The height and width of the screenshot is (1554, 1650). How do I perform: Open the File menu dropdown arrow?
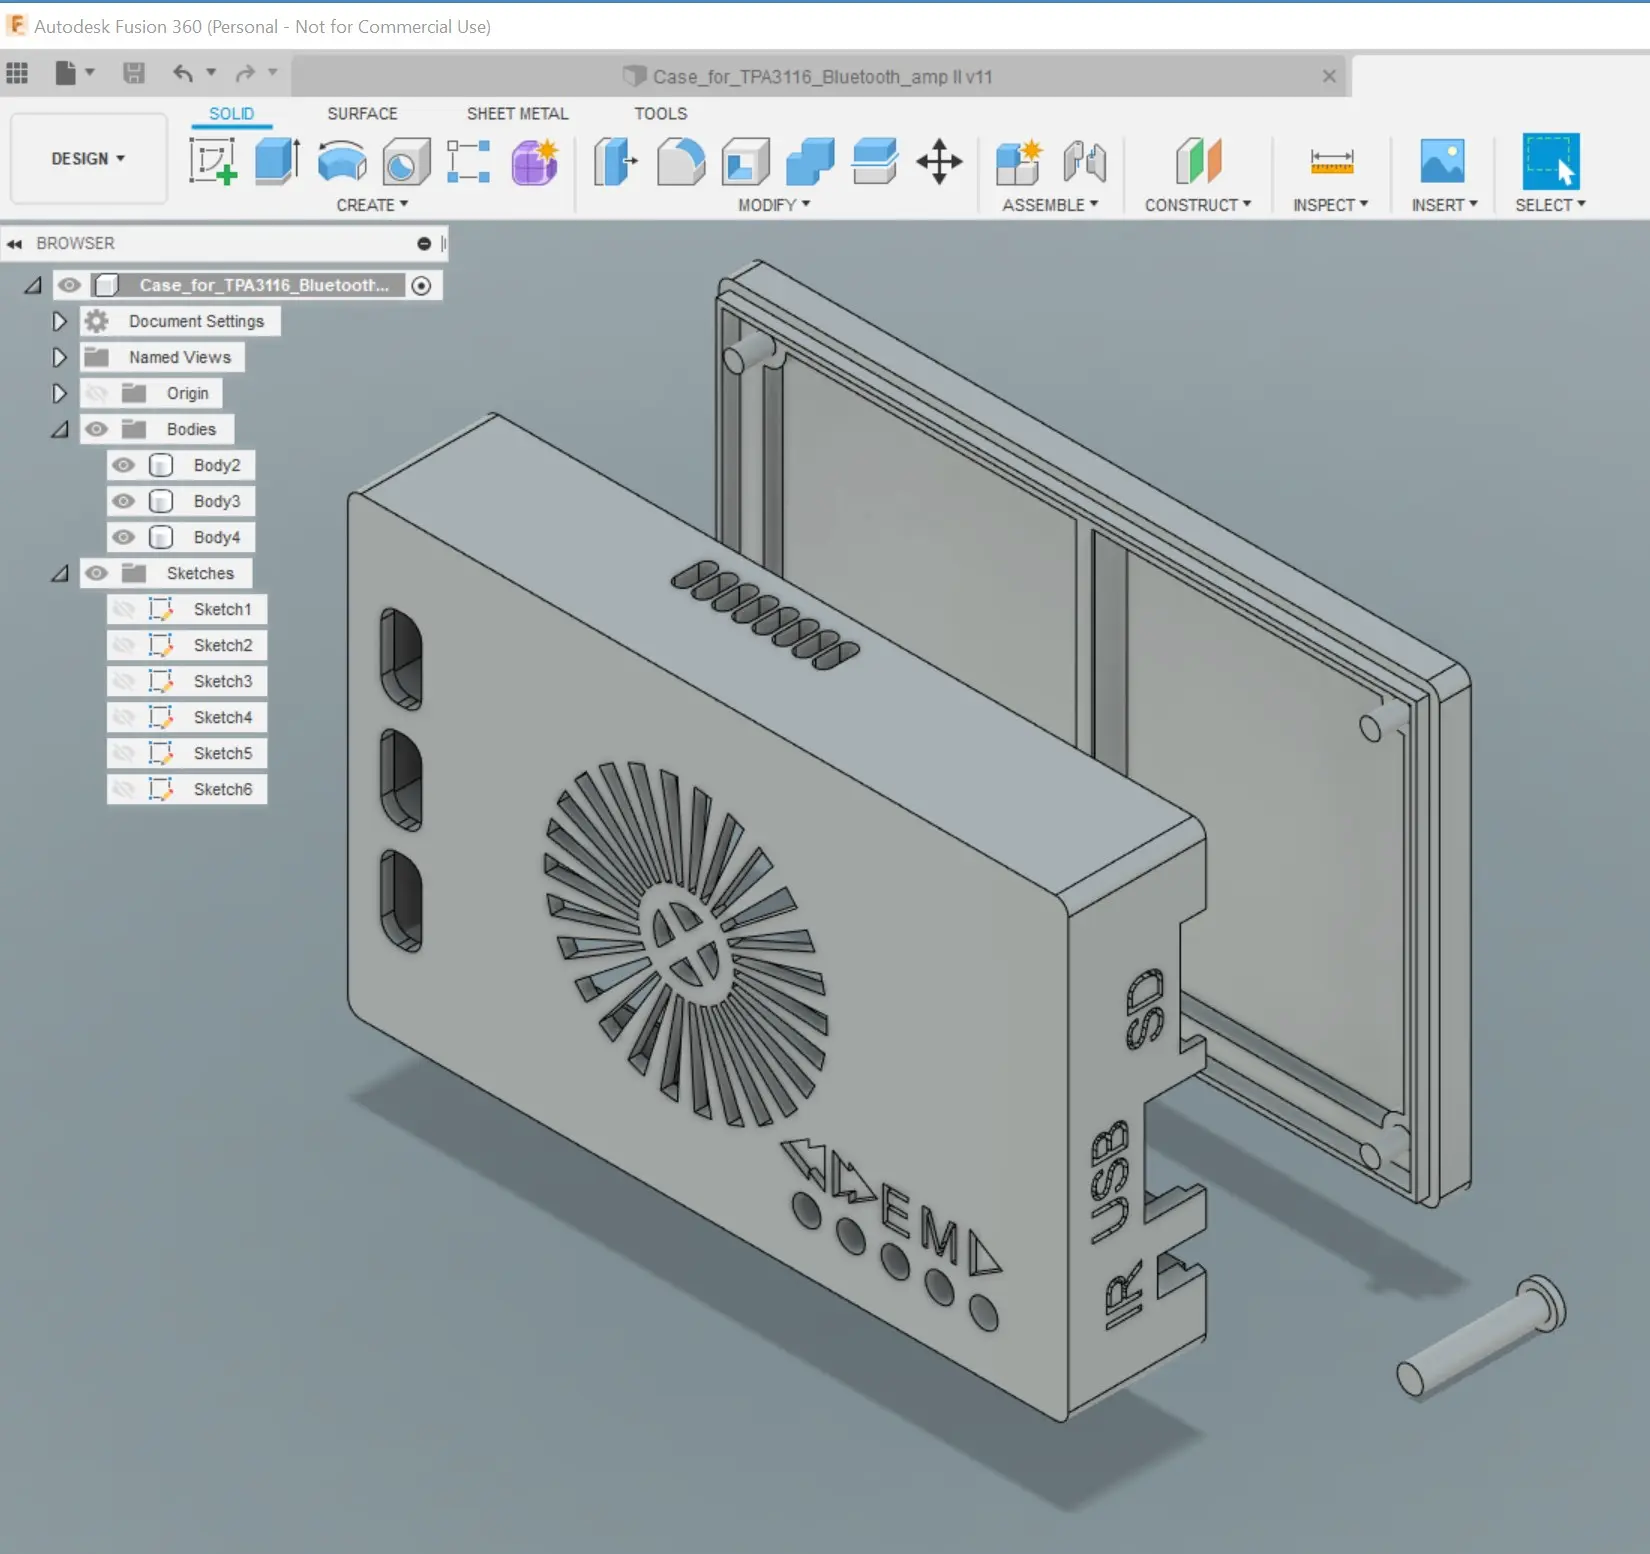(x=90, y=72)
